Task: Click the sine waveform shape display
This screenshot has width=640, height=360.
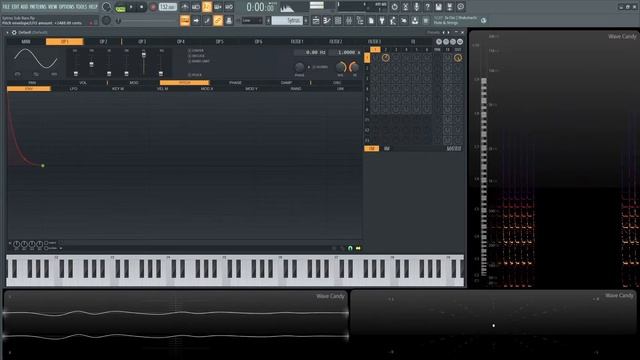Action: pos(36,59)
